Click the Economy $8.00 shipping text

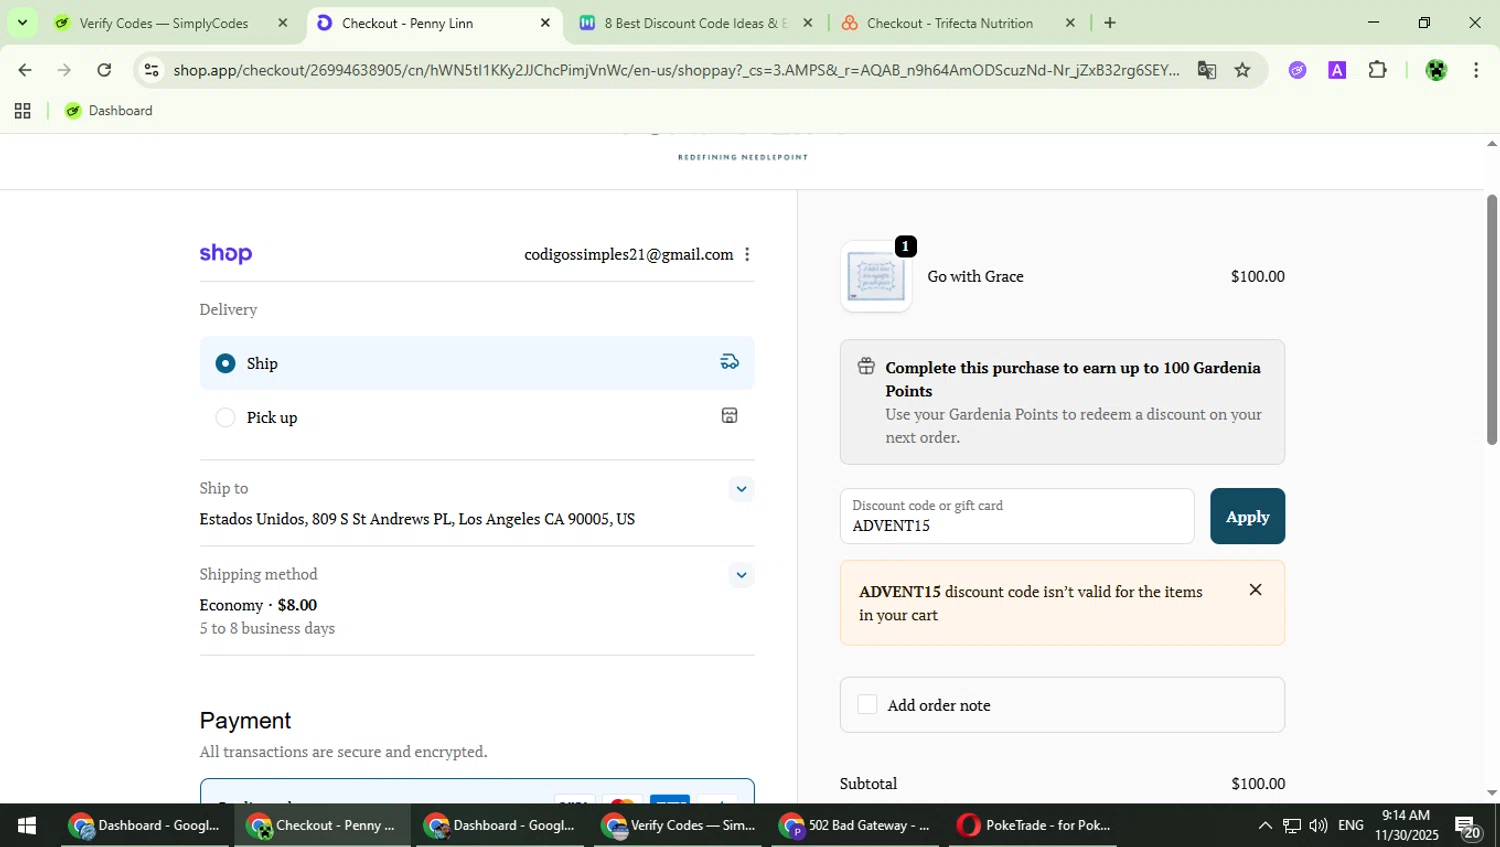[258, 605]
